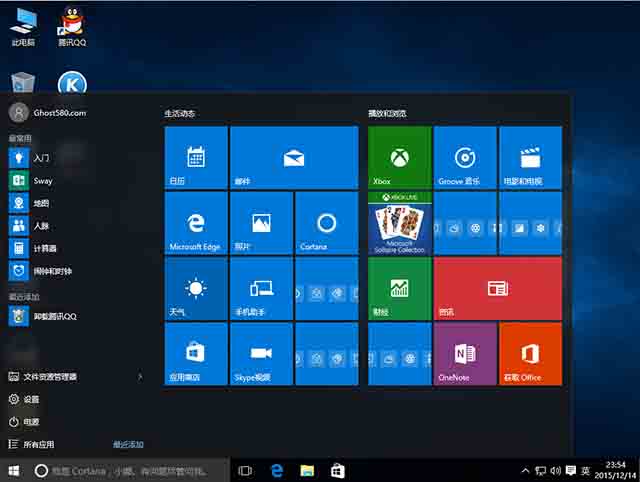Click the Get Office (获取 Office) tile

(x=530, y=354)
